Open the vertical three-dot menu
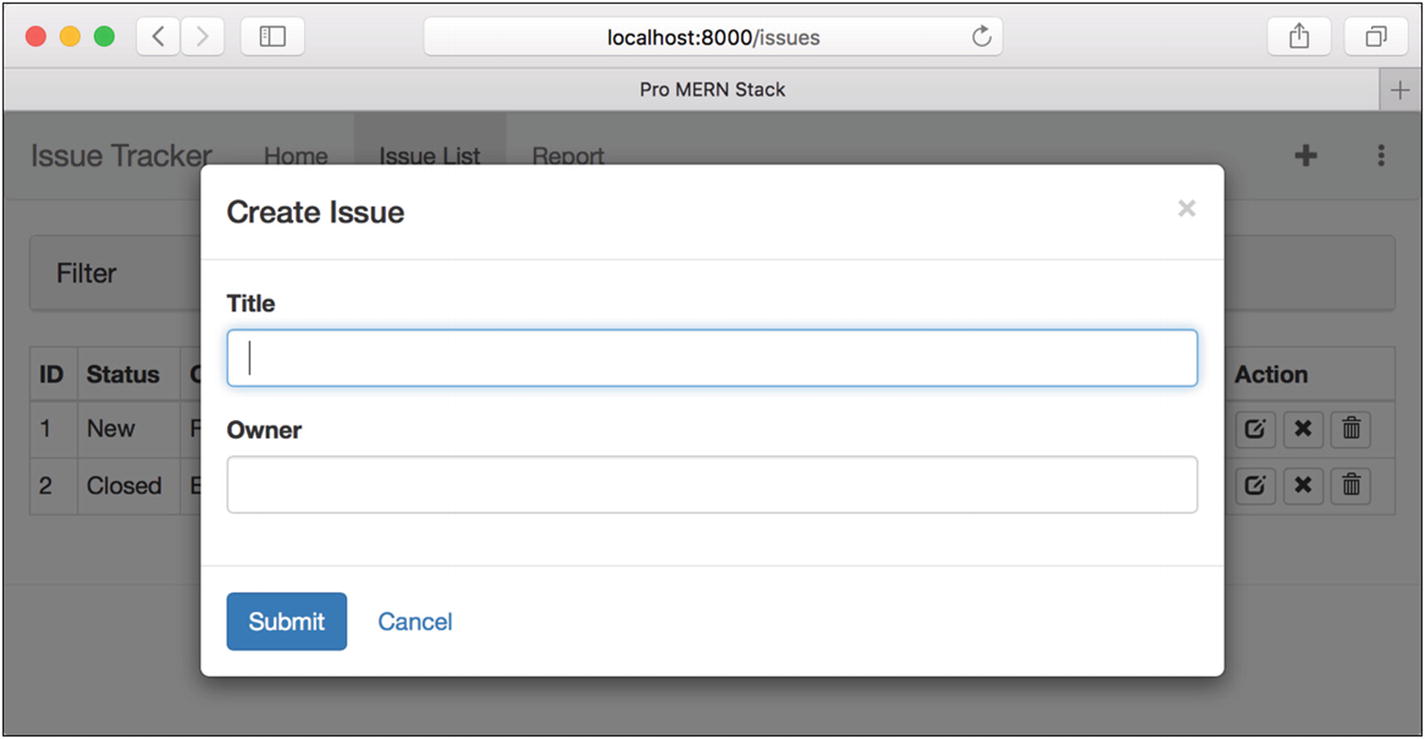The image size is (1425, 739). tap(1380, 155)
